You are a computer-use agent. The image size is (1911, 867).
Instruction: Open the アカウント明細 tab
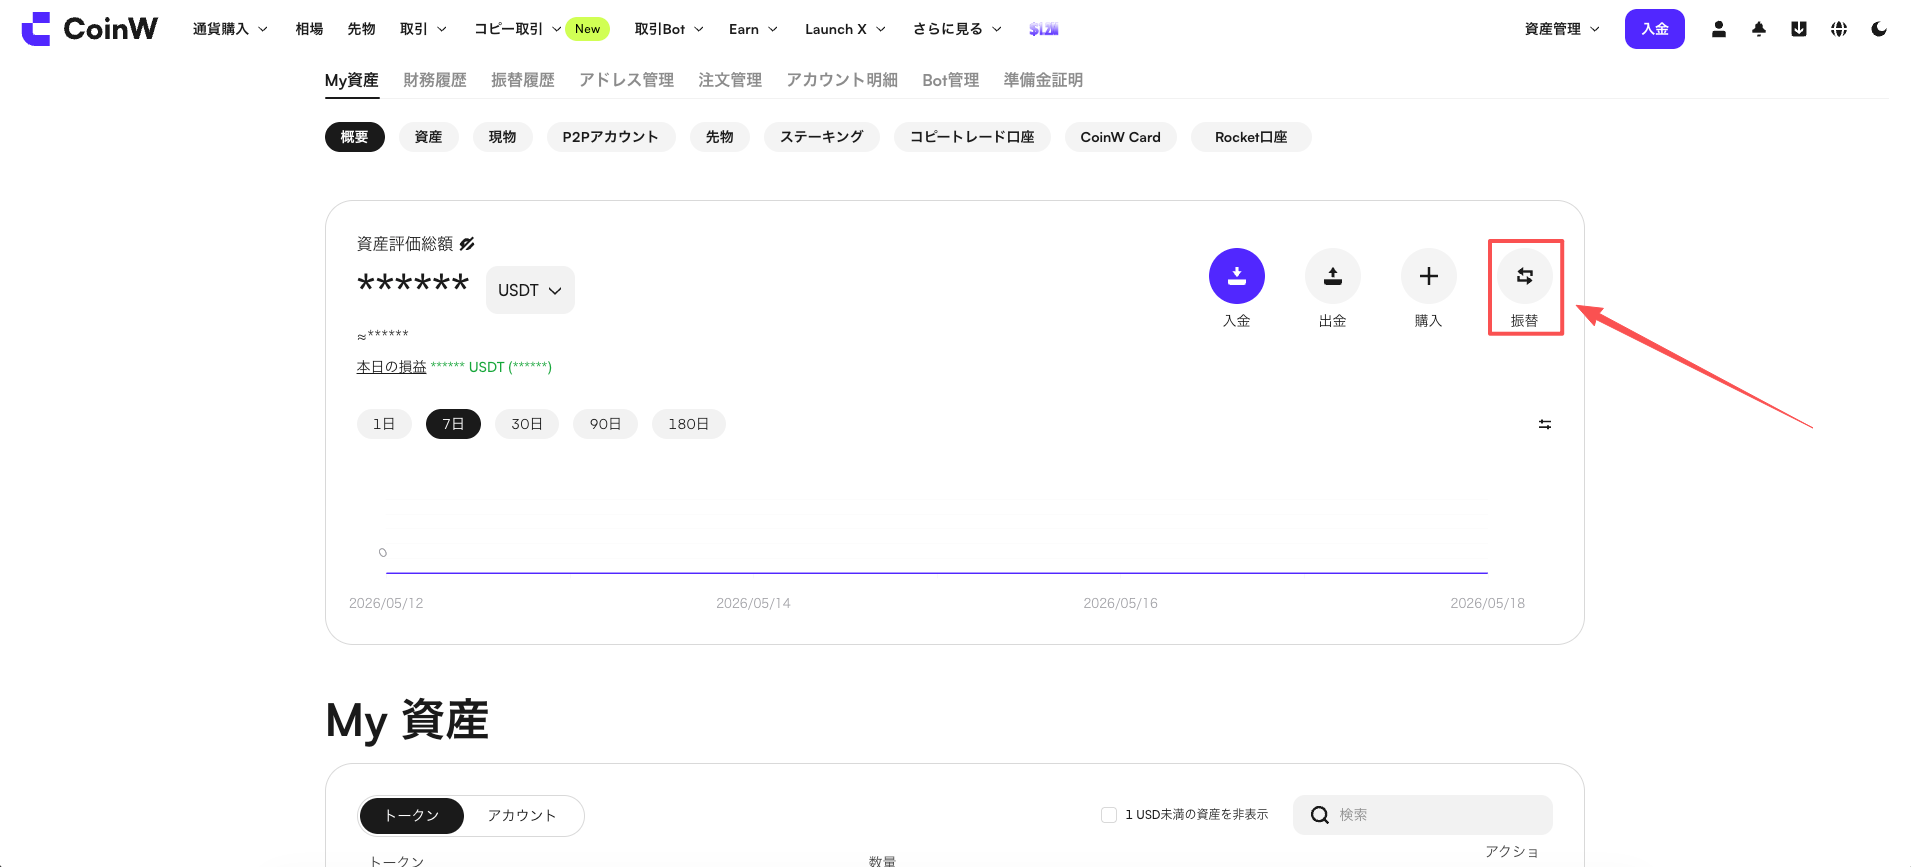tap(842, 80)
